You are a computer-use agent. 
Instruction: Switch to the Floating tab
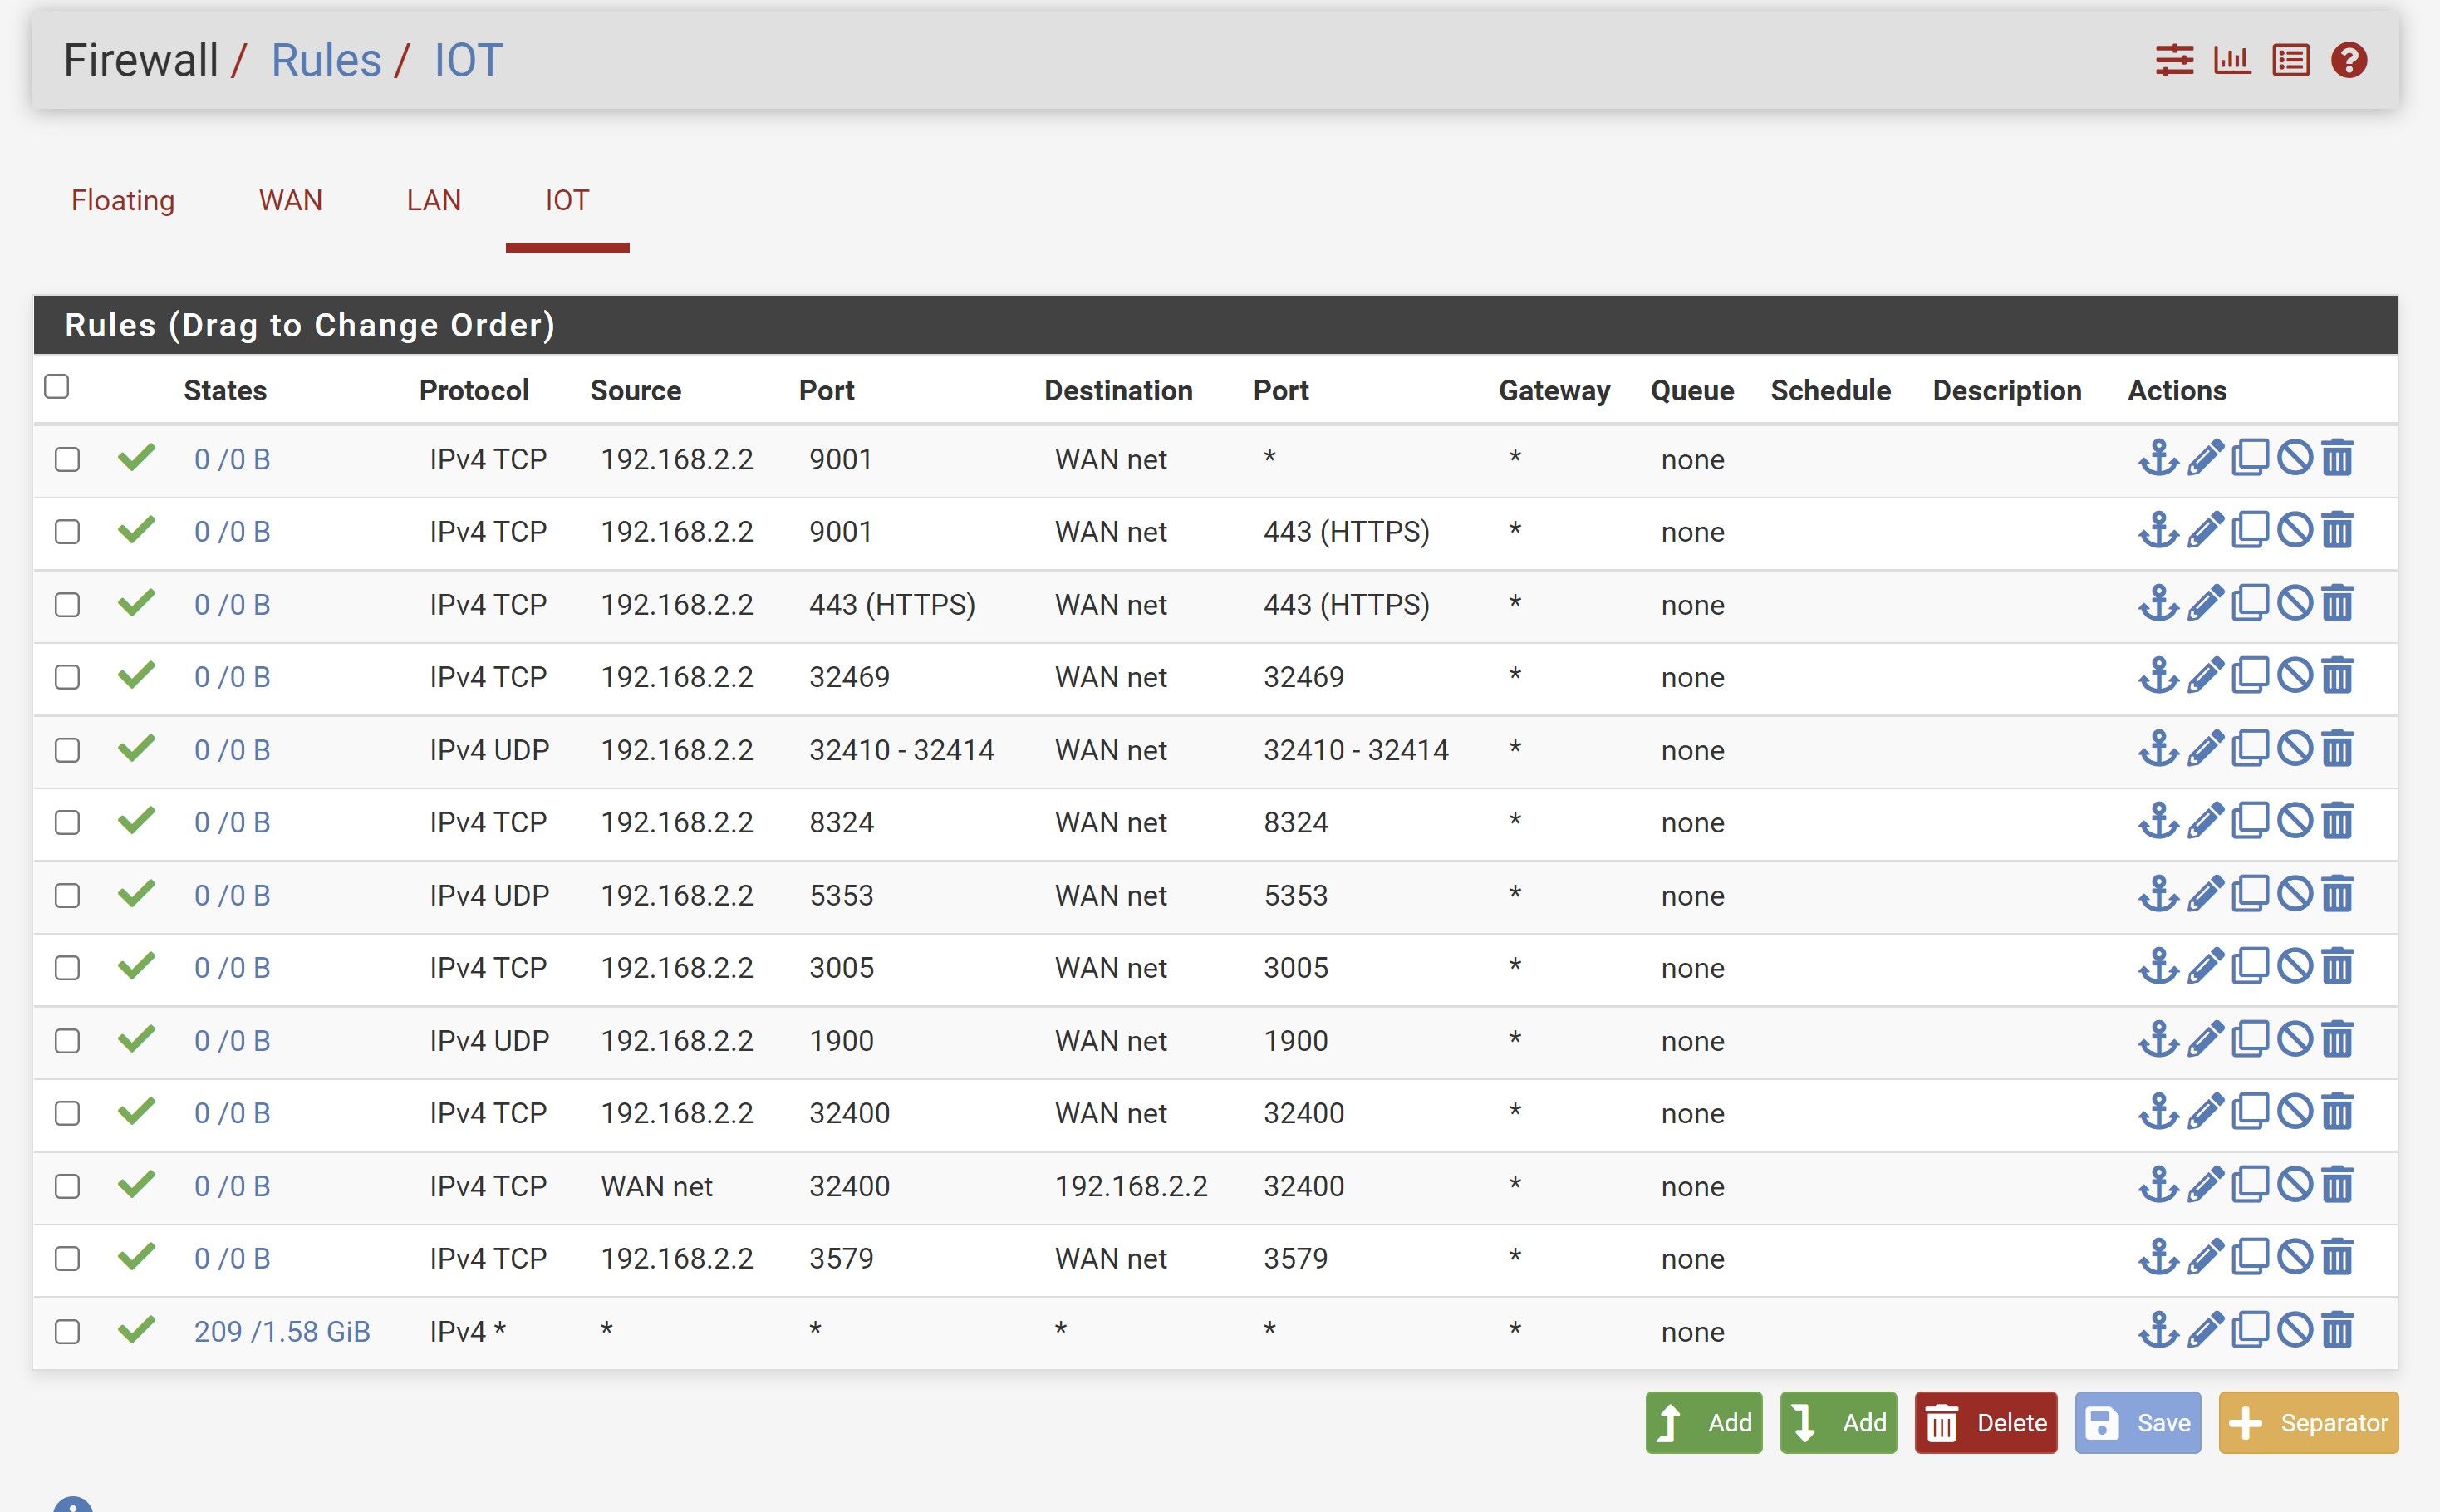click(x=123, y=200)
